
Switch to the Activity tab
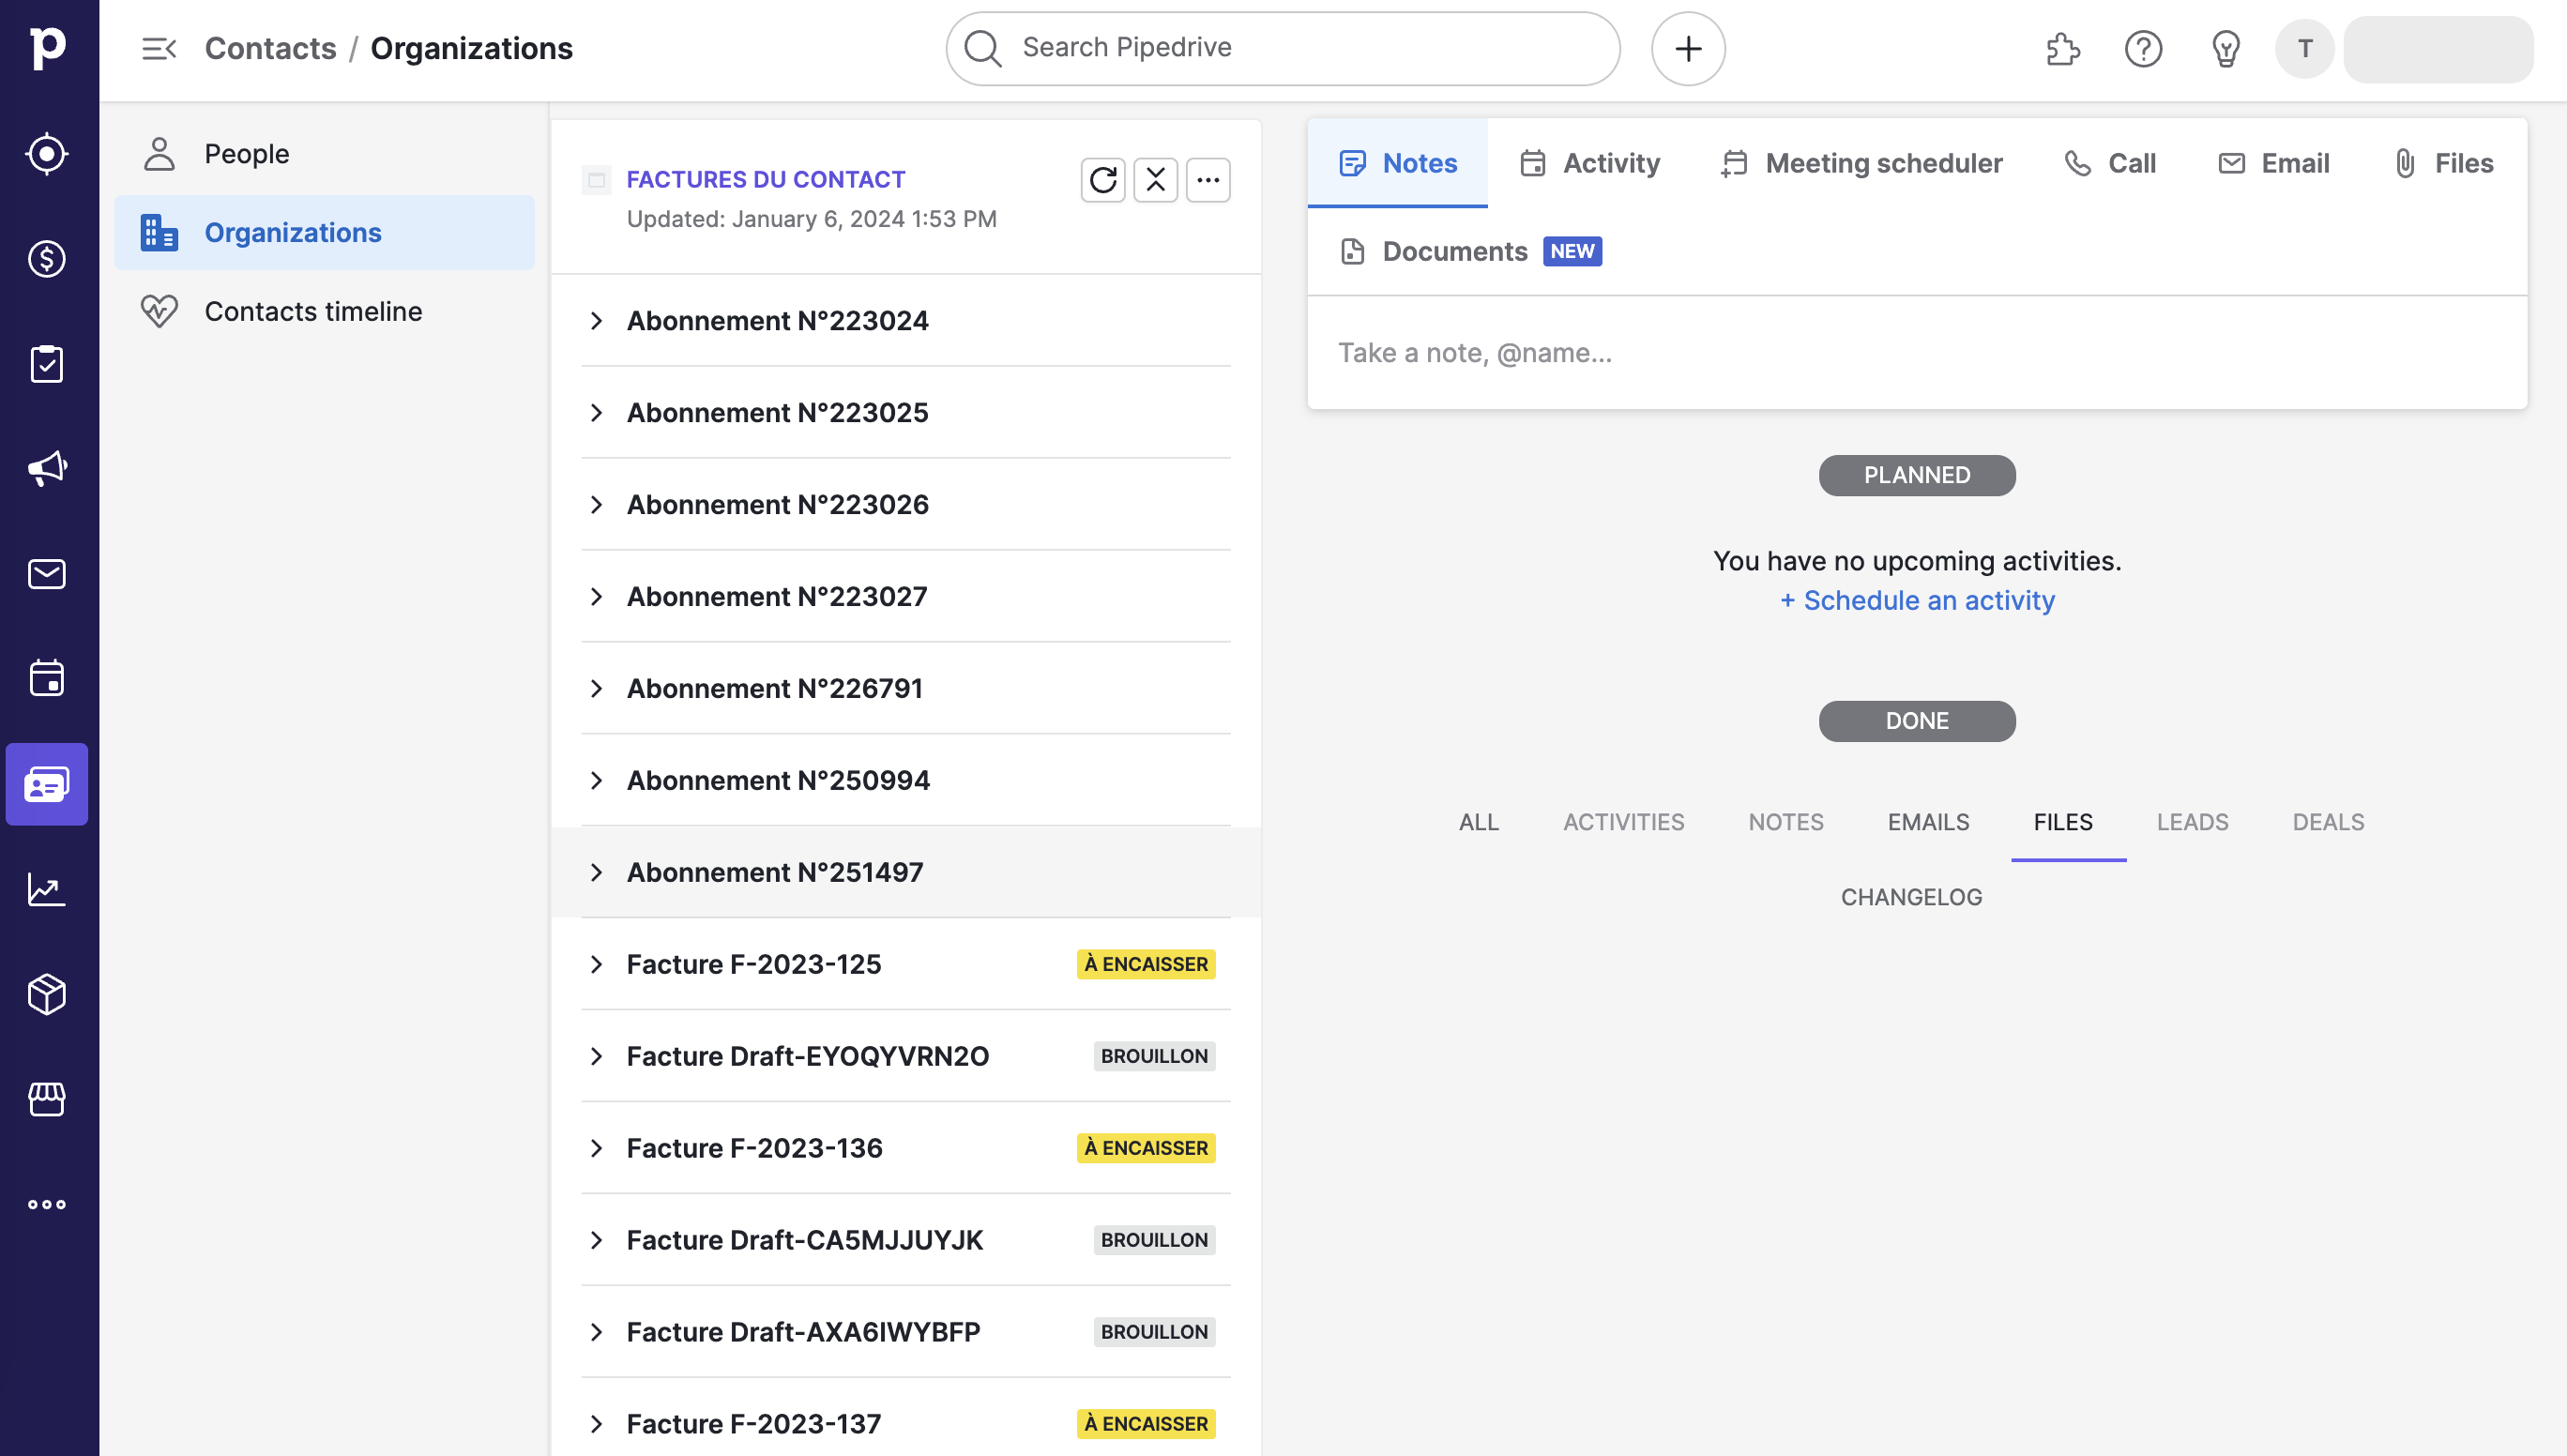point(1590,163)
